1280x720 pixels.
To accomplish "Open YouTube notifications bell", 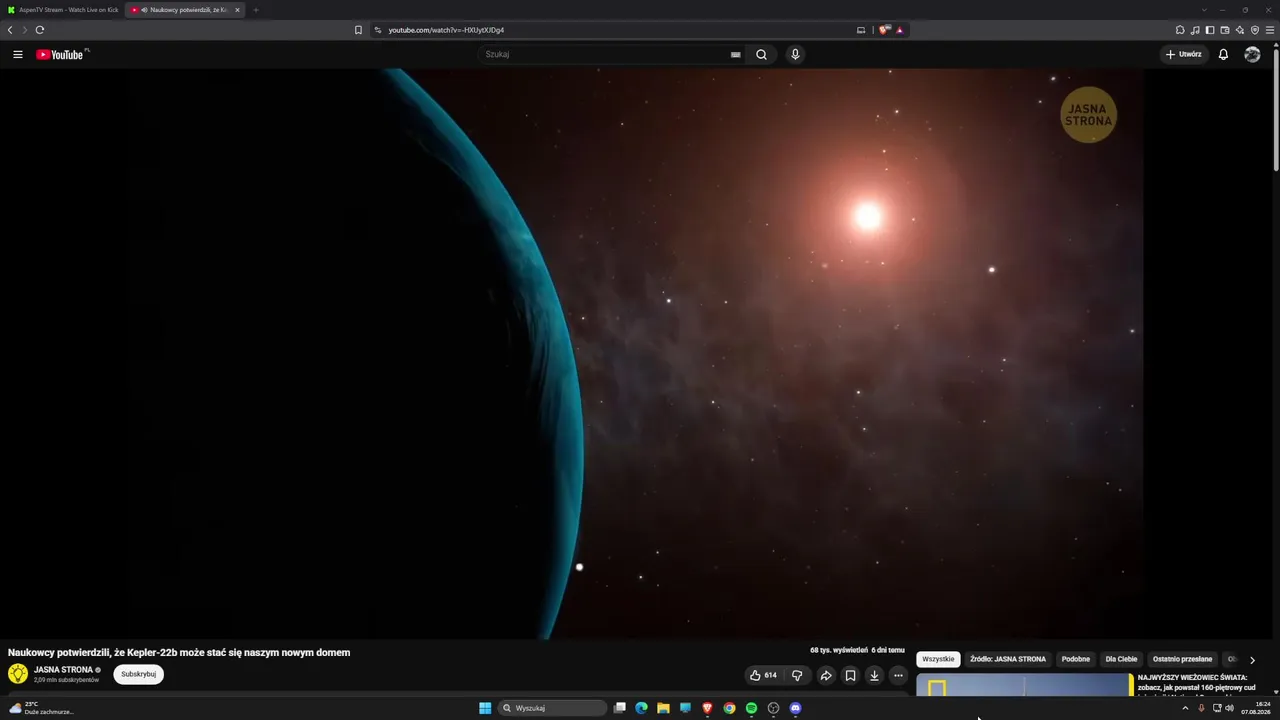I will pyautogui.click(x=1223, y=54).
